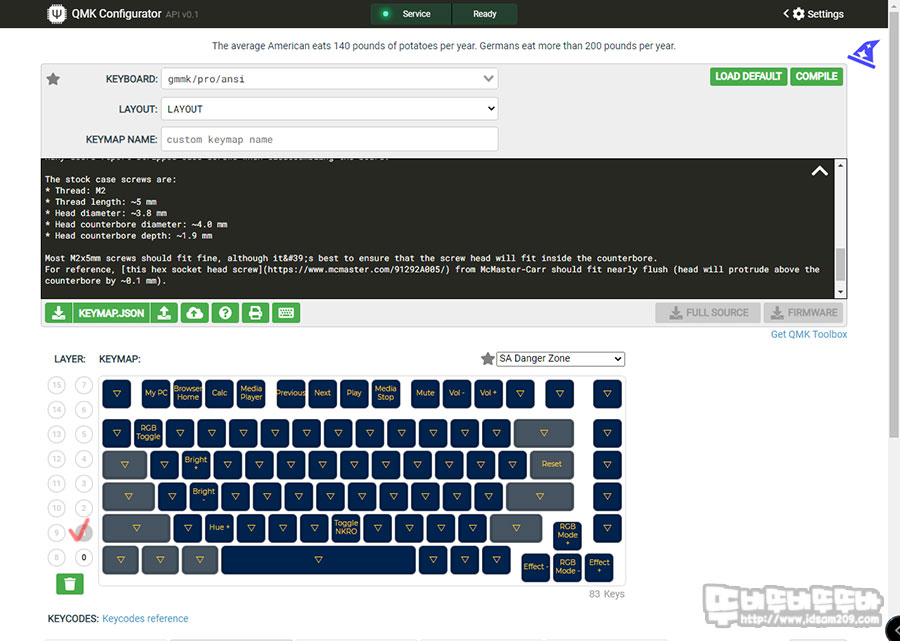
Task: Click the FULL SOURCE button
Action: 708,313
